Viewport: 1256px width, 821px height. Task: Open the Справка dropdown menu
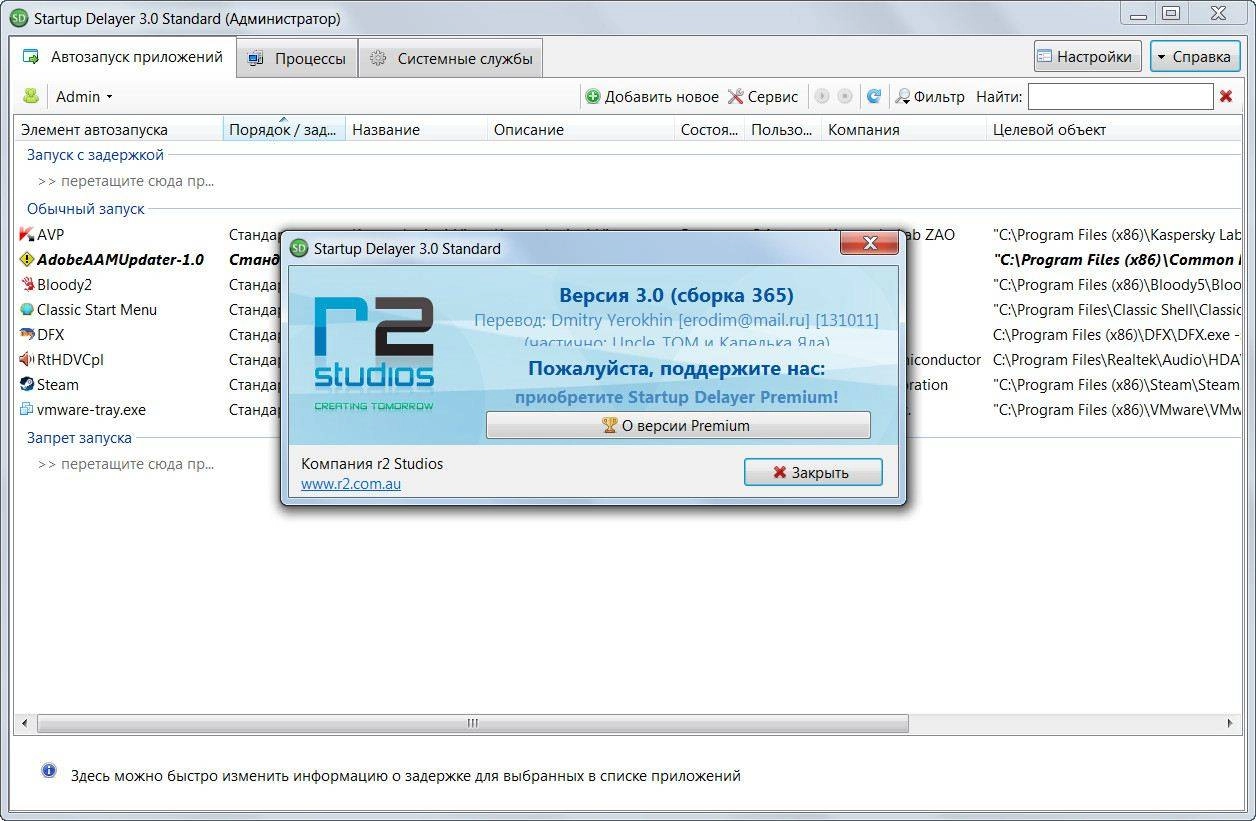click(x=1195, y=57)
